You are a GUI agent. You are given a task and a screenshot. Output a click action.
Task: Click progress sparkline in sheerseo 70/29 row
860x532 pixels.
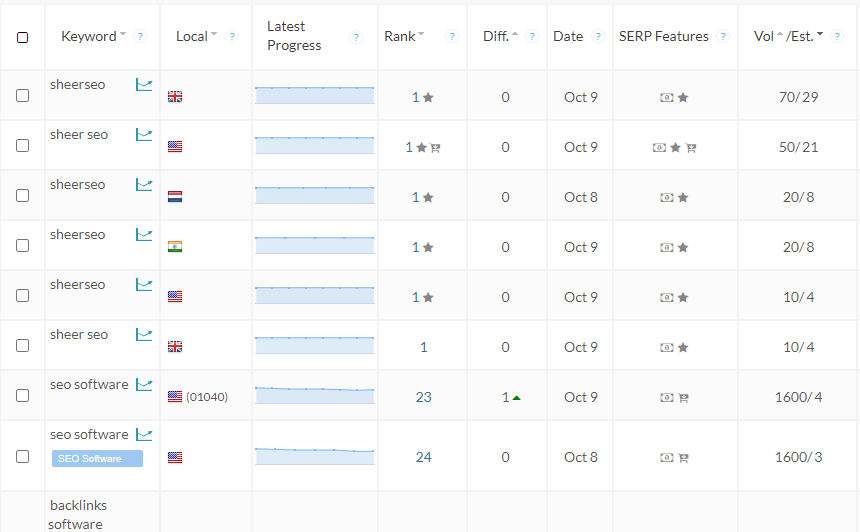[x=315, y=95]
